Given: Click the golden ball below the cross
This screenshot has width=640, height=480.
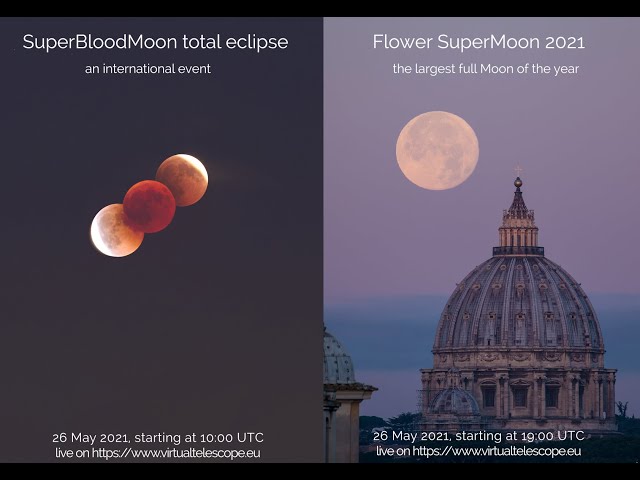Looking at the screenshot, I should (518, 182).
